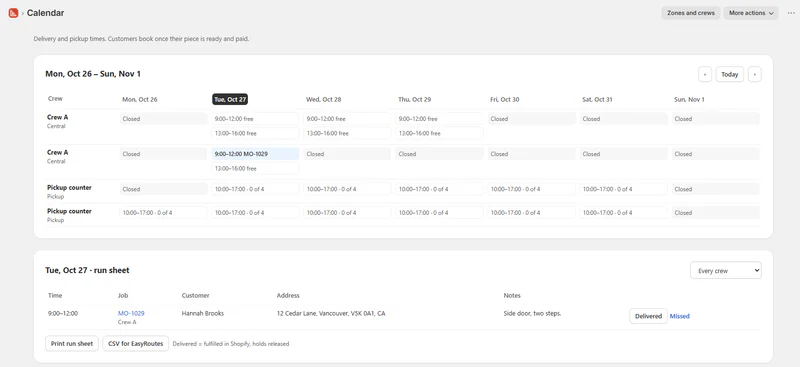Go to the next week with the right arrow
This screenshot has height=367, width=800.
(x=755, y=74)
